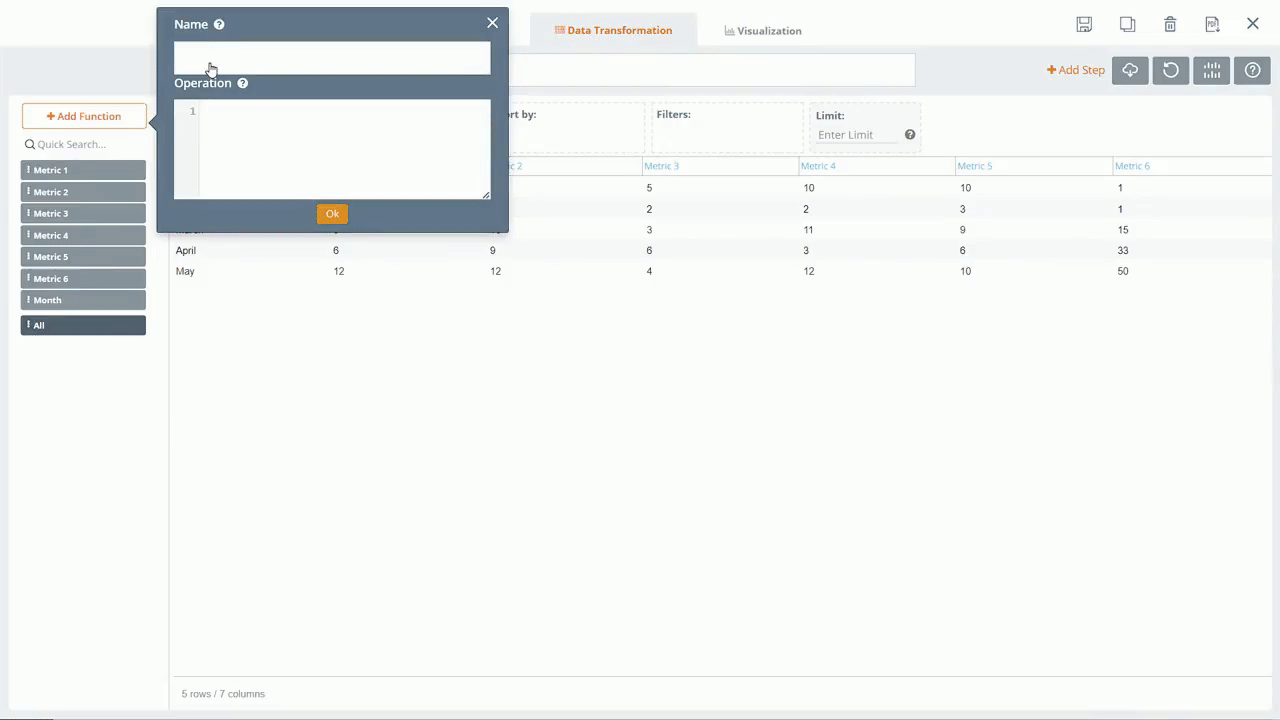Click the Add Function button
Viewport: 1280px width, 720px height.
(x=84, y=116)
